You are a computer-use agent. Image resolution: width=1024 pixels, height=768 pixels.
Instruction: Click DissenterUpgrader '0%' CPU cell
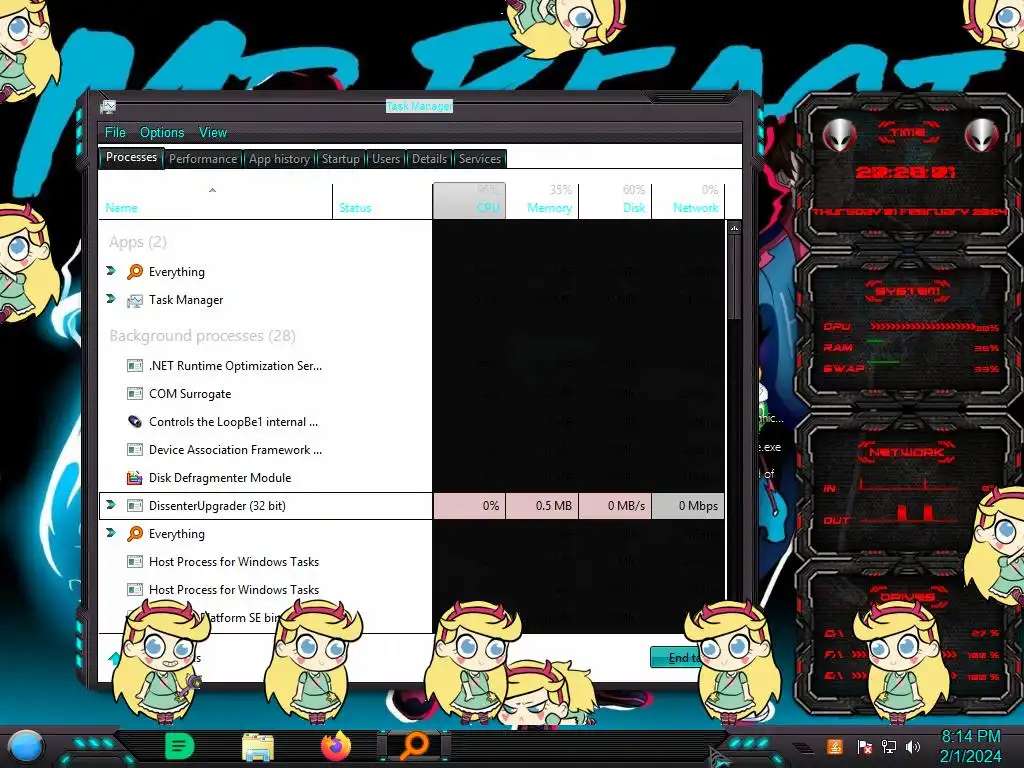point(469,506)
